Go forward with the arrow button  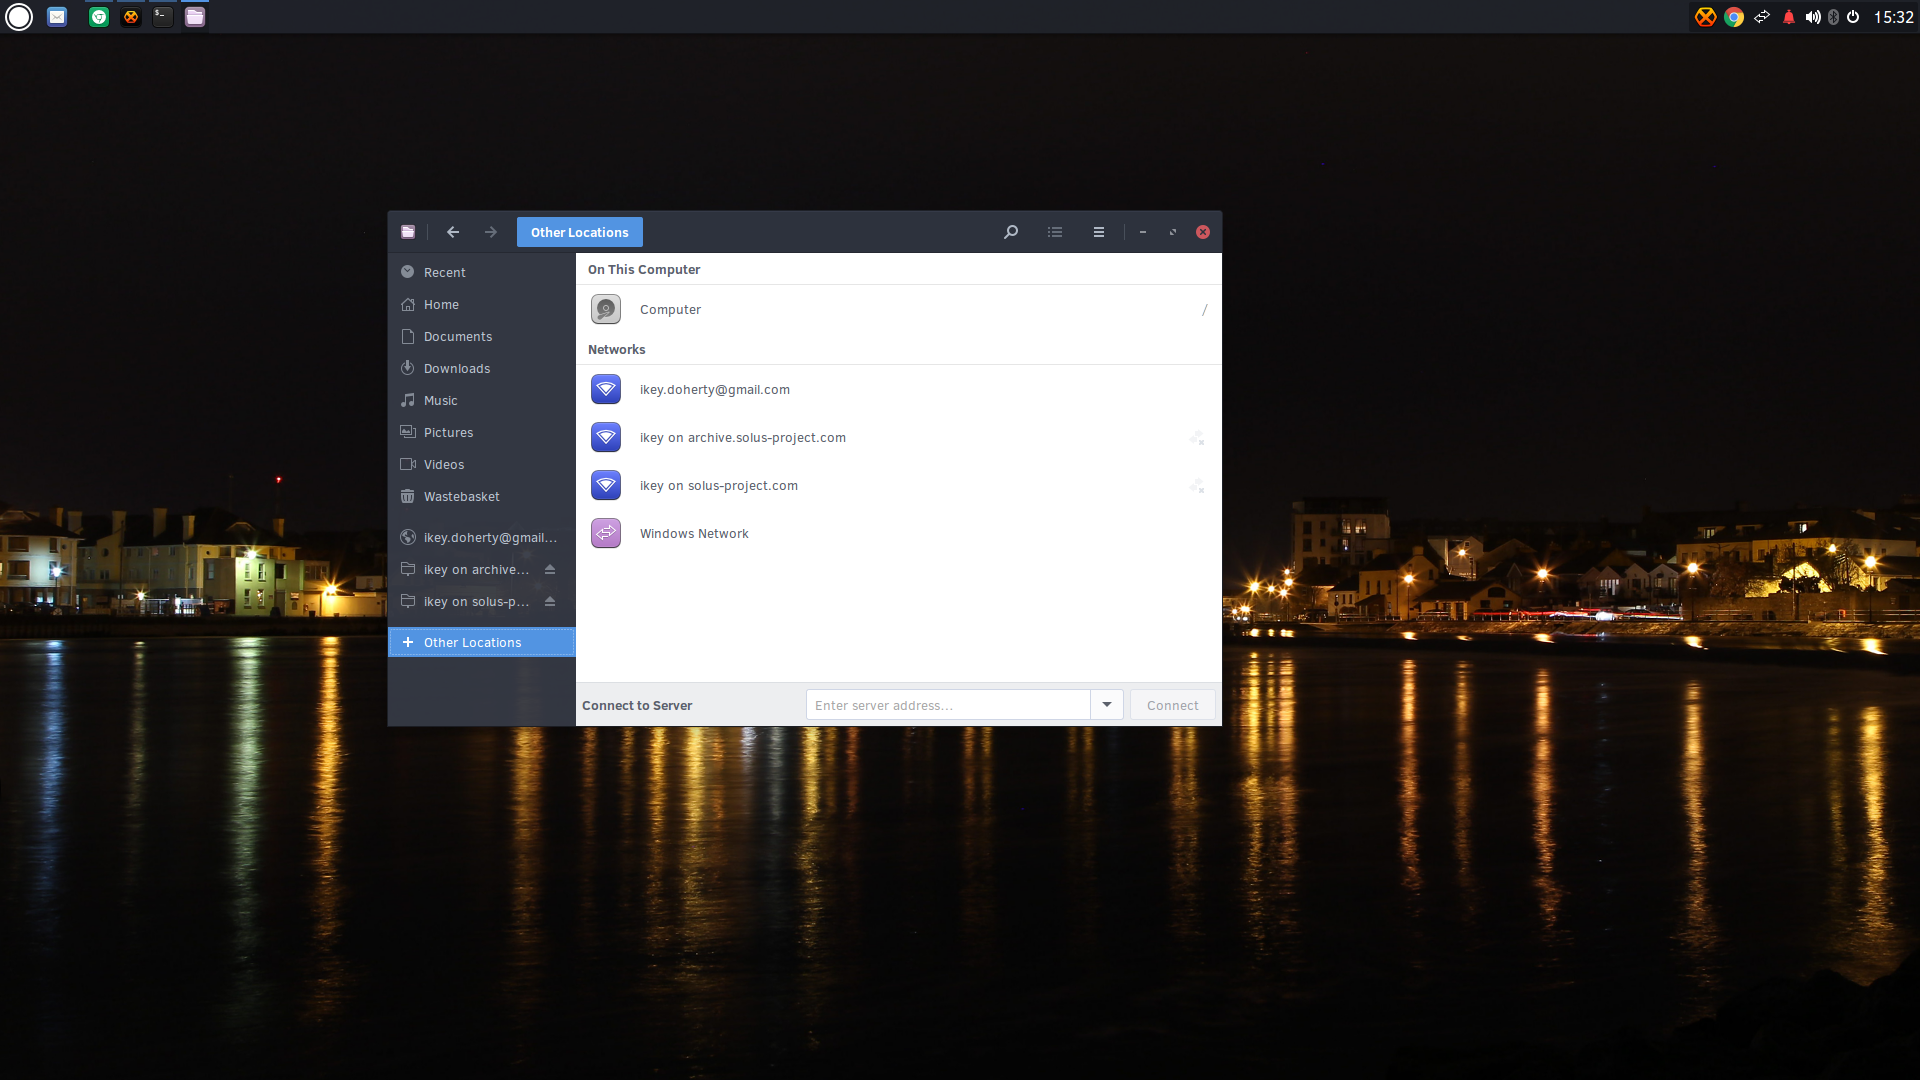[491, 232]
